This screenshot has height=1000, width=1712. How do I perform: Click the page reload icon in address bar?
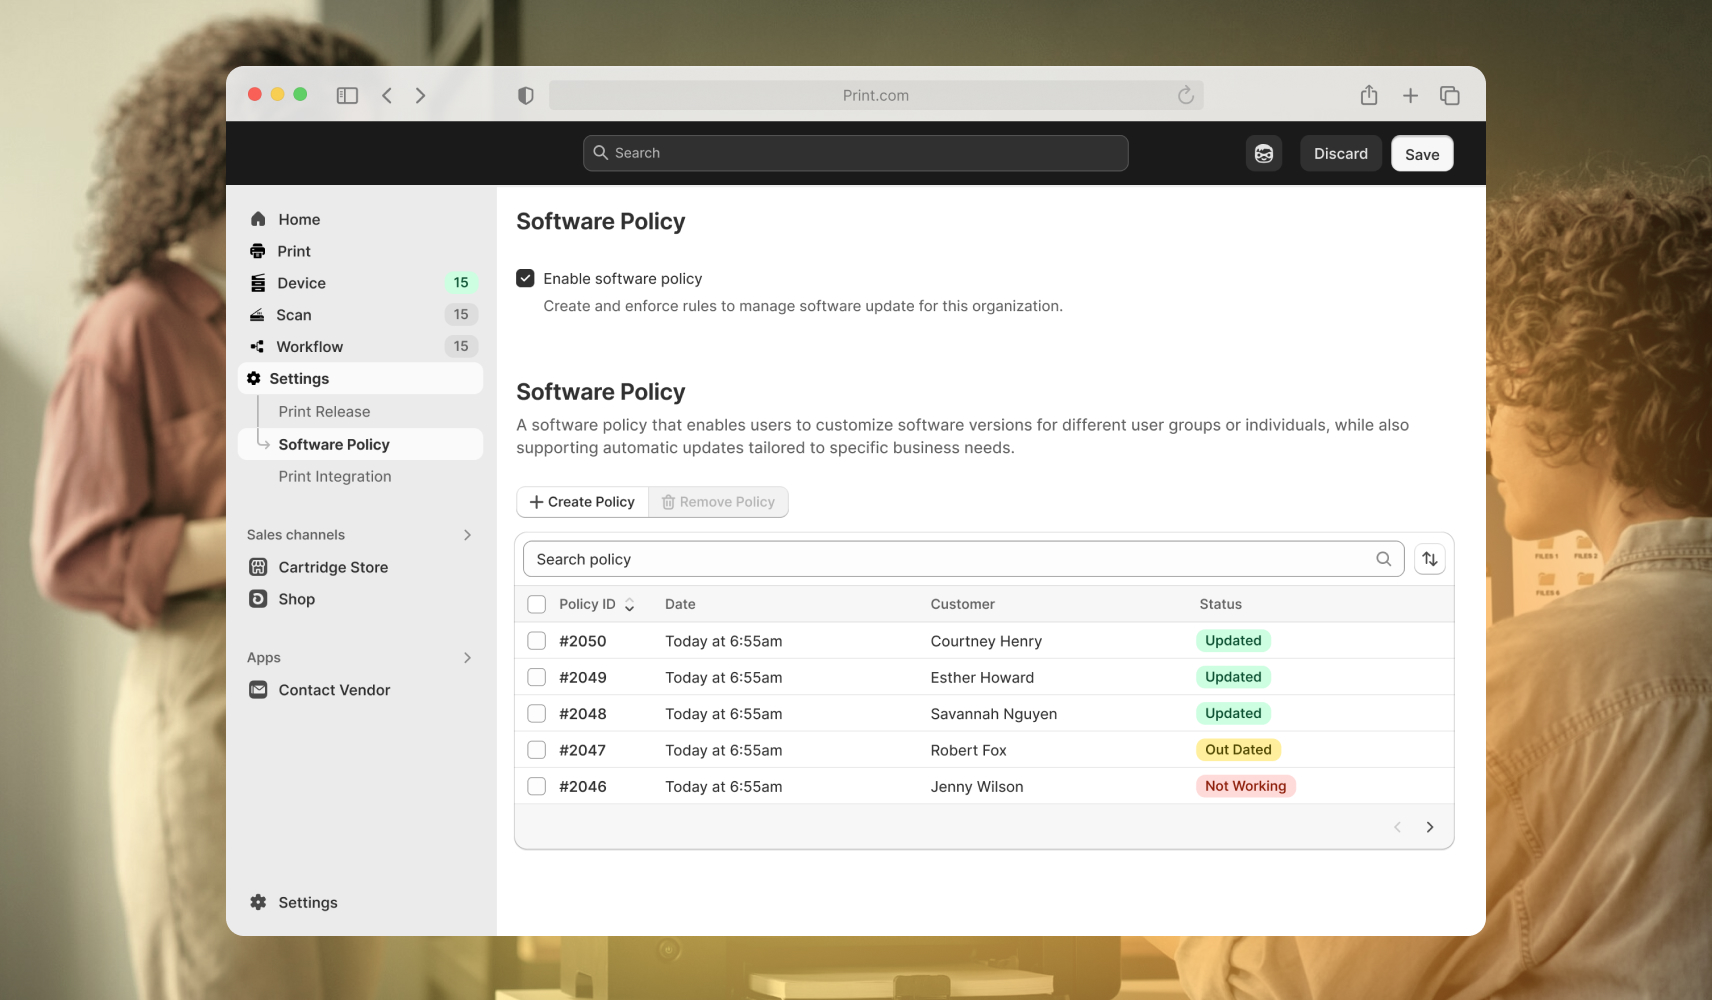[x=1185, y=96]
